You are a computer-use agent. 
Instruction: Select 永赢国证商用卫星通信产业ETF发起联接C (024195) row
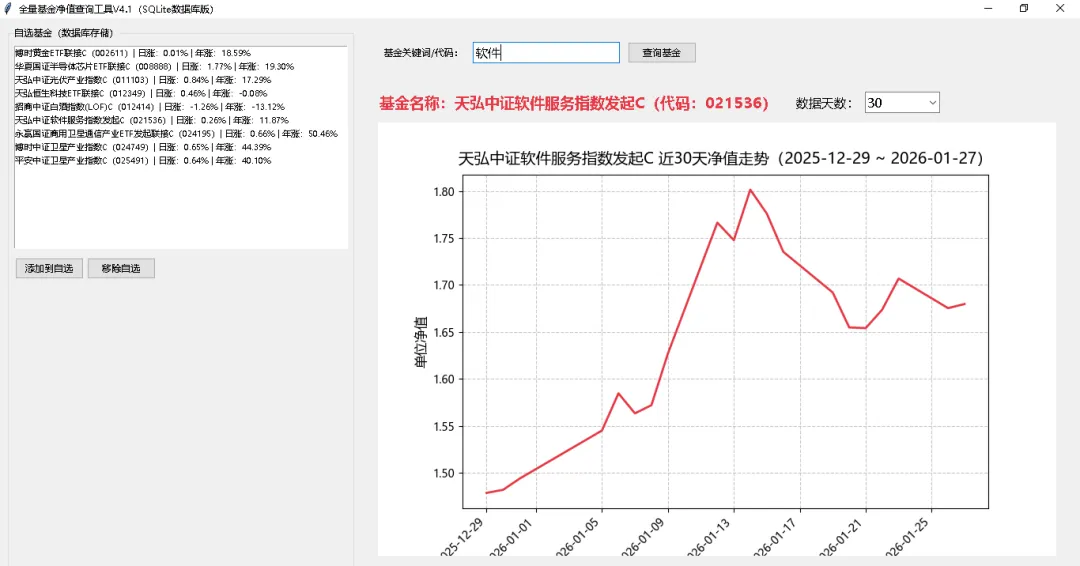click(180, 134)
